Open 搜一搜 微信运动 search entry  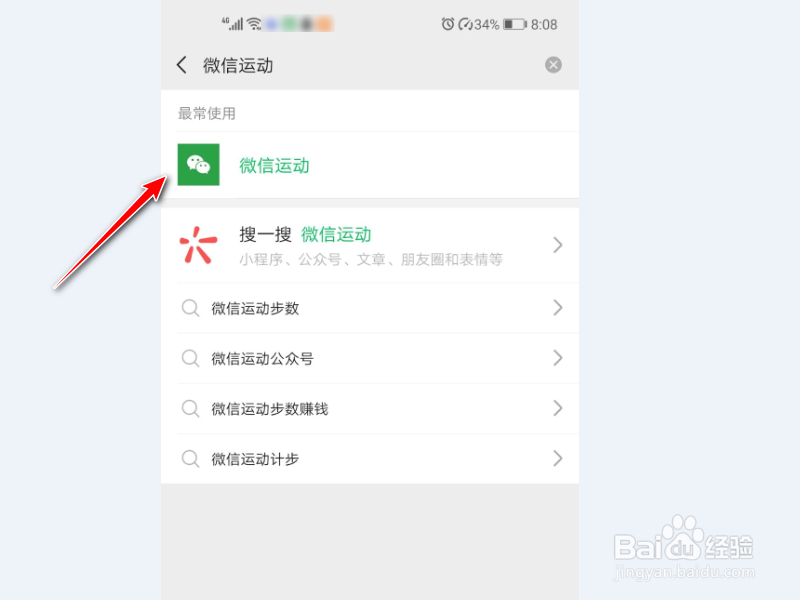click(x=370, y=245)
